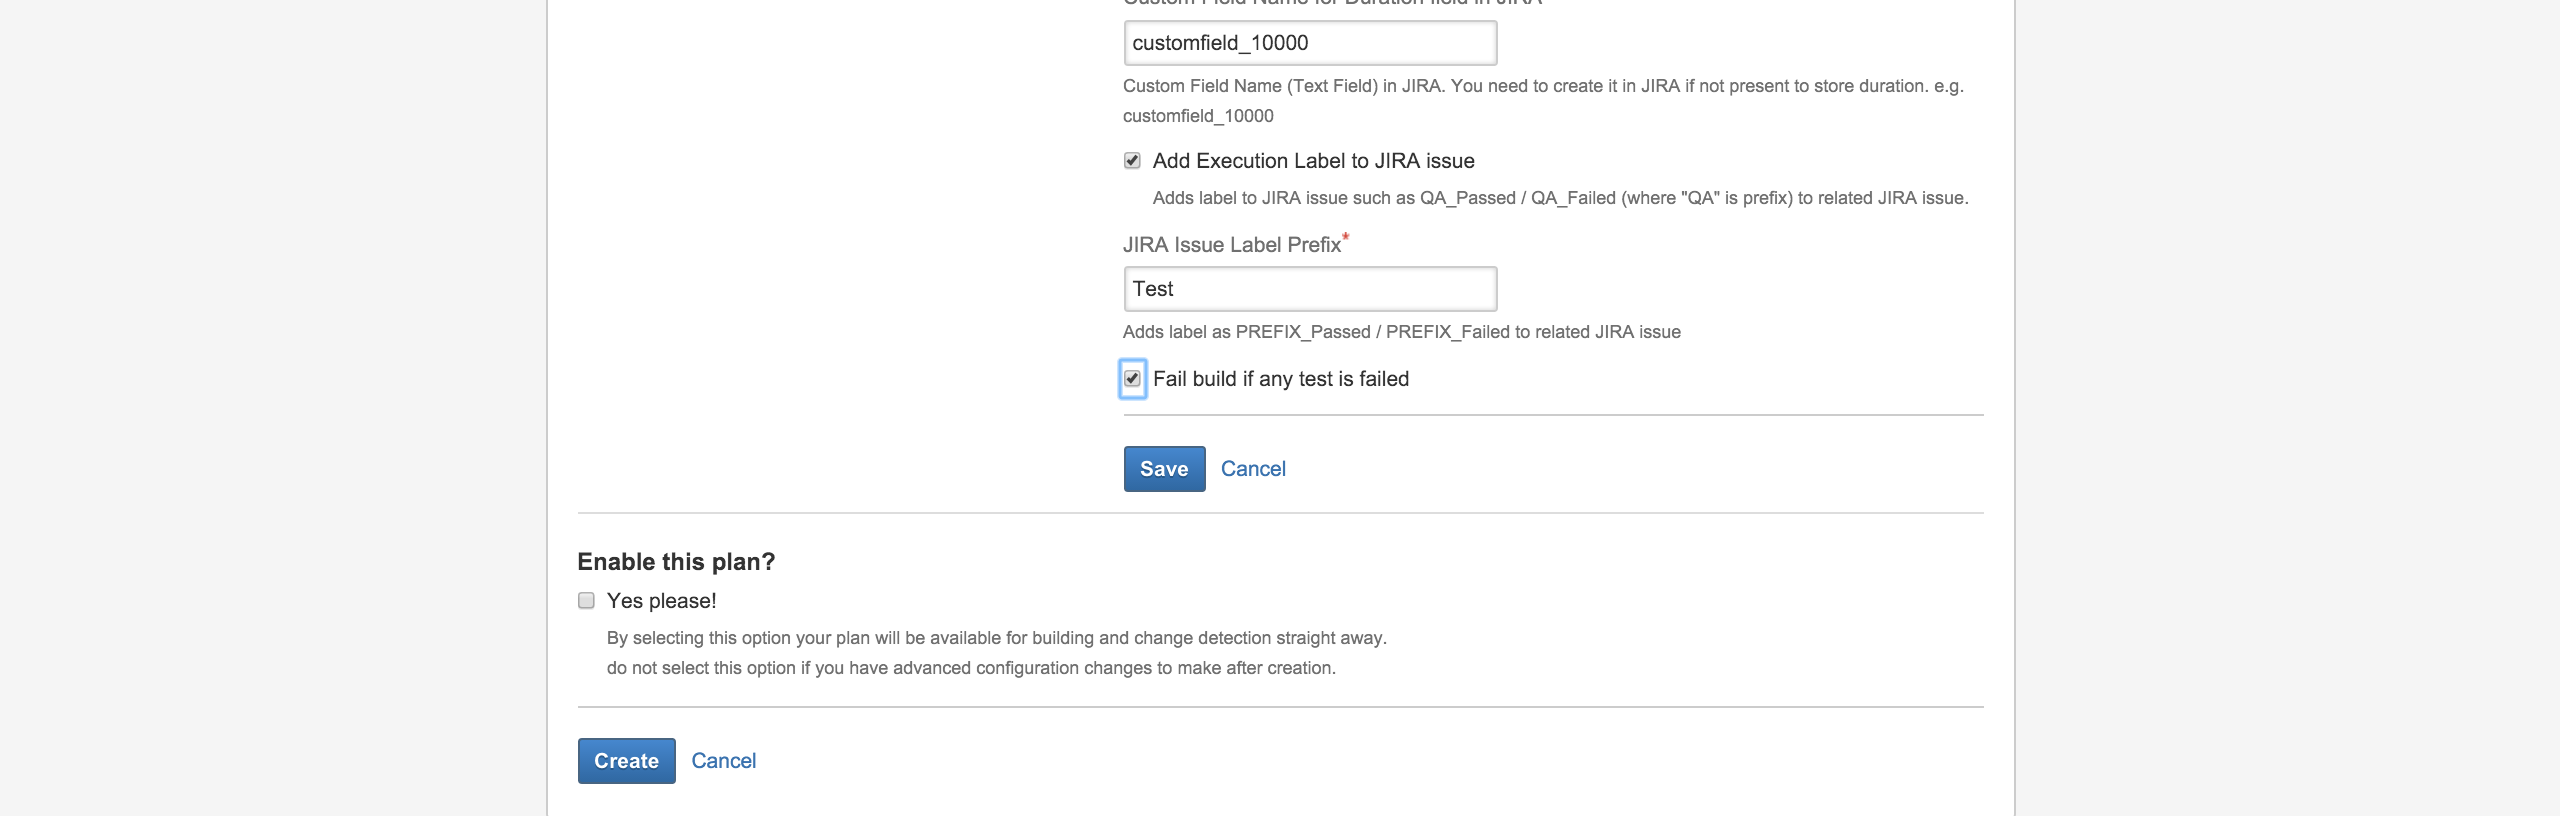Click the "Add Execution Label to JIRA issue" label
Viewport: 2560px width, 816px height.
pyautogui.click(x=1313, y=161)
